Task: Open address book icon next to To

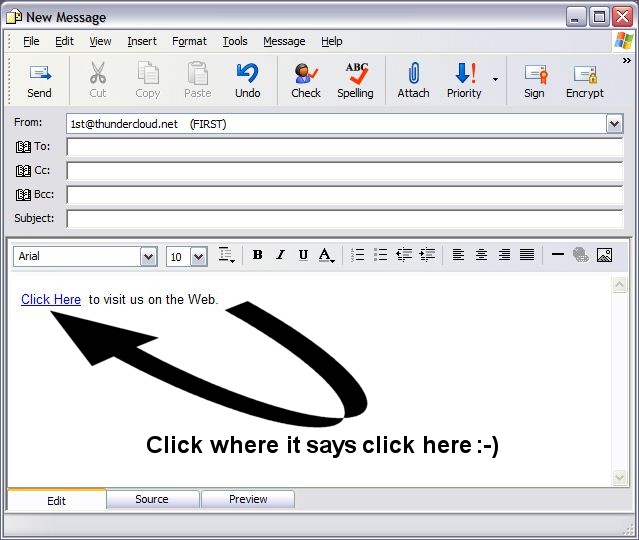Action: (x=23, y=147)
